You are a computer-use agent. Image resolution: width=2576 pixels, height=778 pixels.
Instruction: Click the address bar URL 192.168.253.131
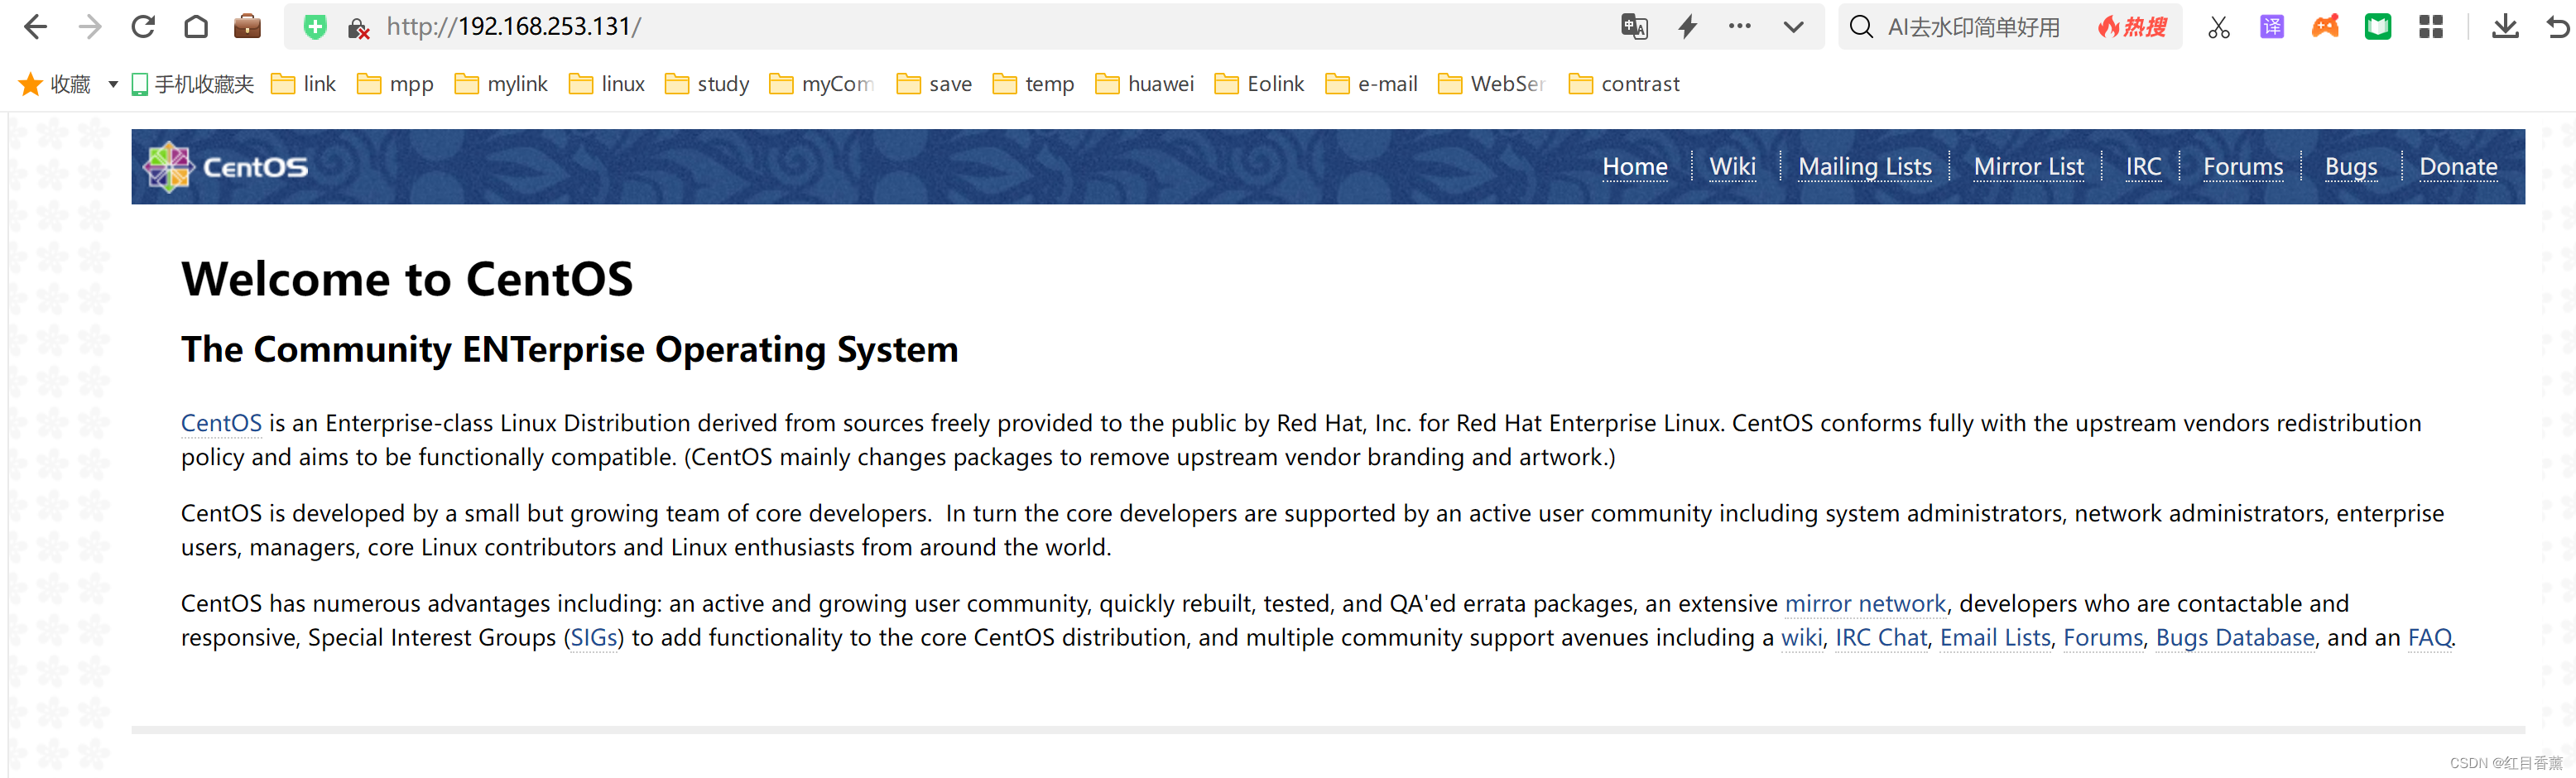(x=514, y=27)
